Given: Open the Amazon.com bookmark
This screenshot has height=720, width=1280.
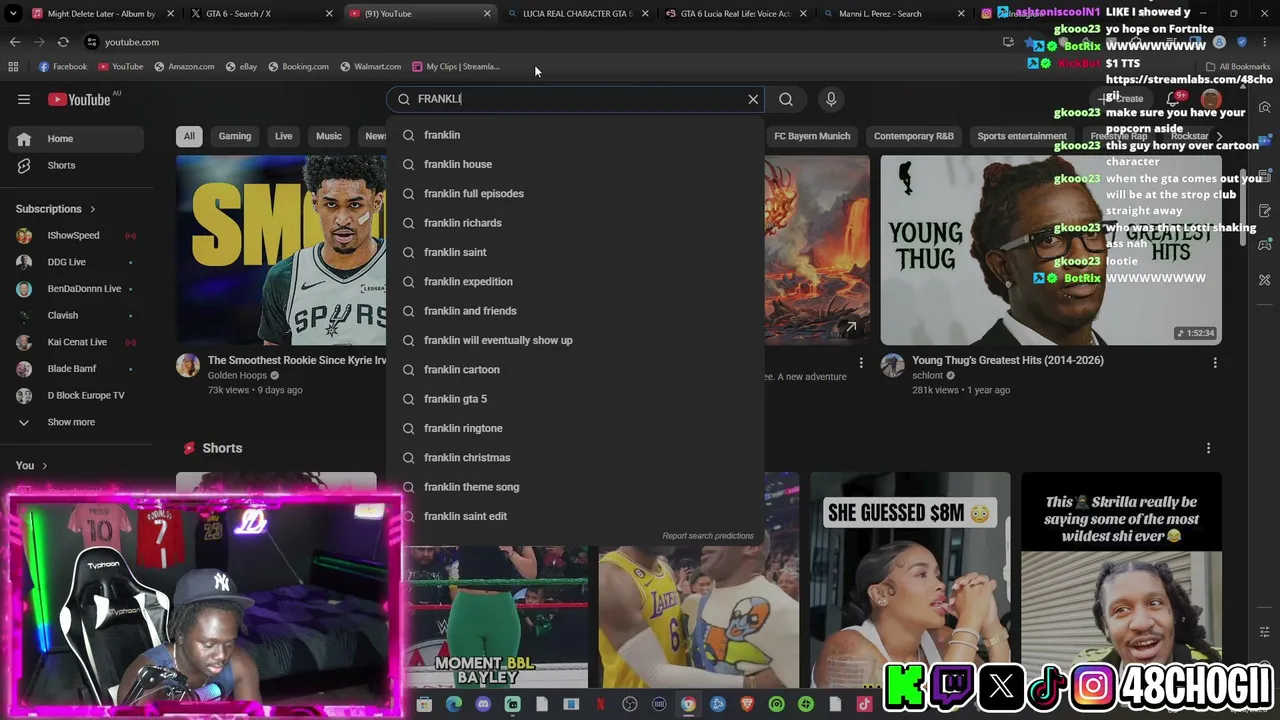Looking at the screenshot, I should 184,67.
